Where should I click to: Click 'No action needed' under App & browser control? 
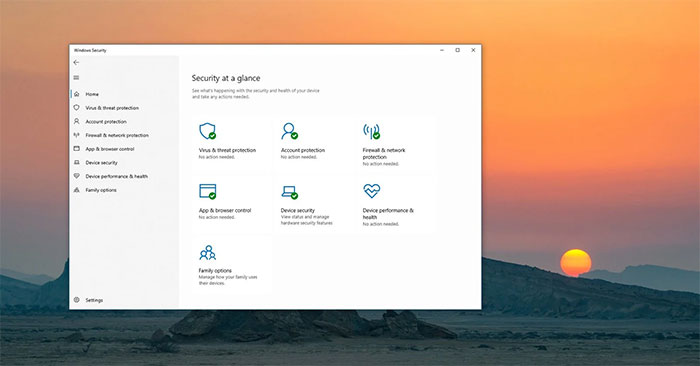pos(217,217)
